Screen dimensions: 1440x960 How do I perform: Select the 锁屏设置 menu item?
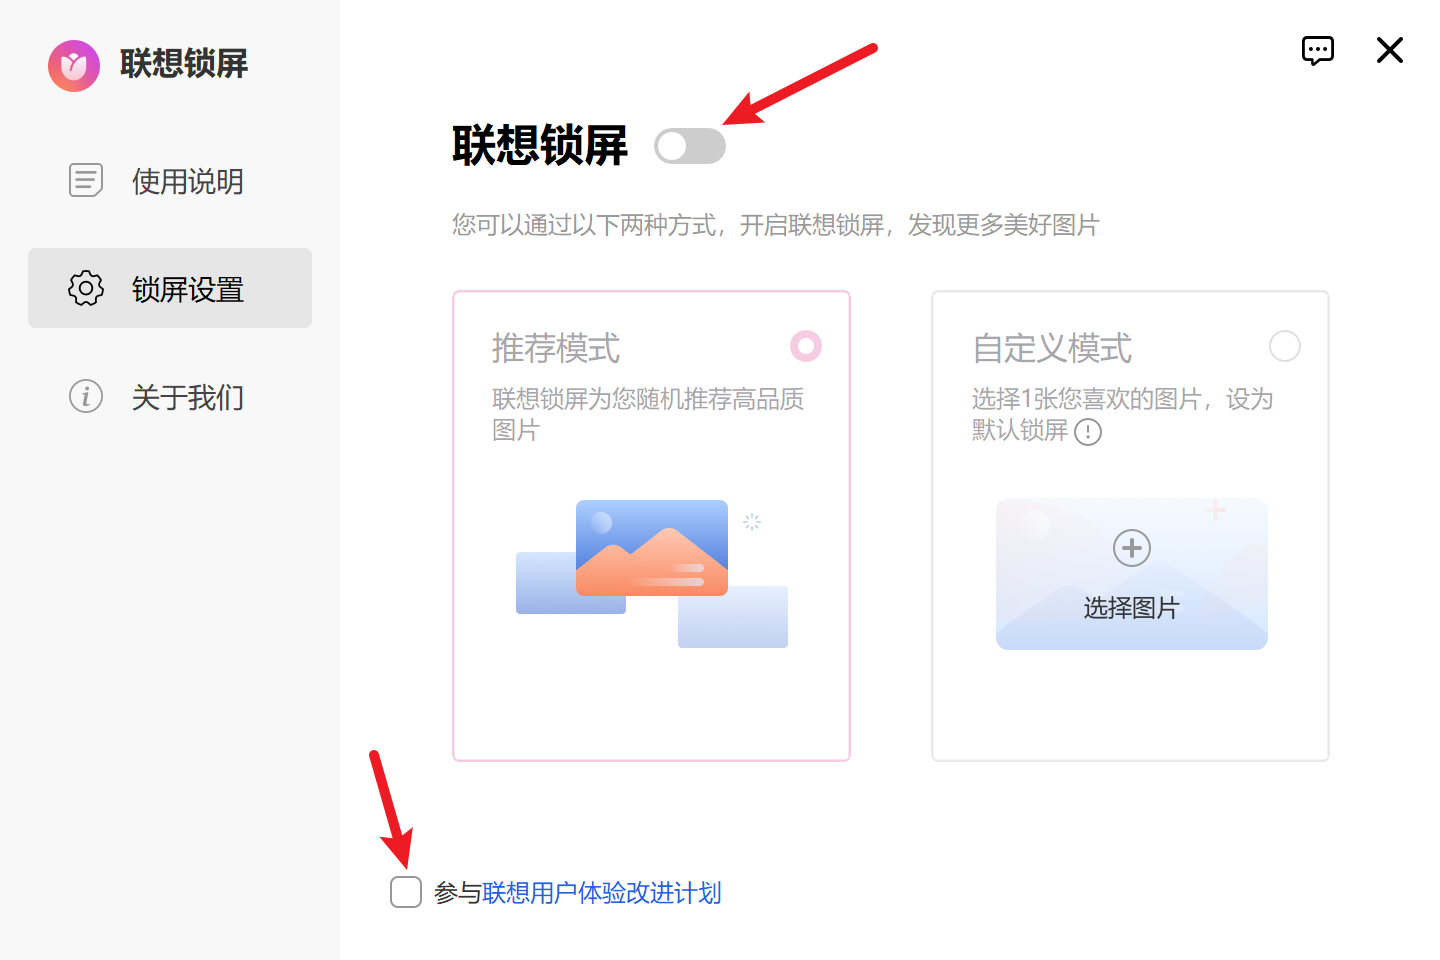(170, 288)
